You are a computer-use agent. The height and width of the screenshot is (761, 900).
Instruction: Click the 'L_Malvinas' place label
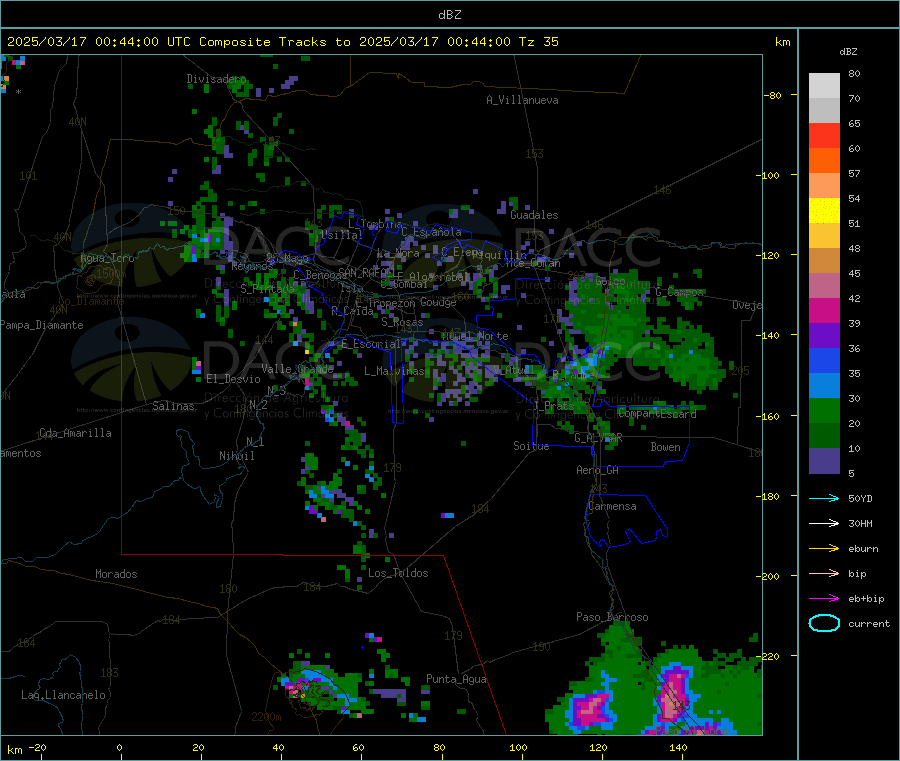[394, 371]
